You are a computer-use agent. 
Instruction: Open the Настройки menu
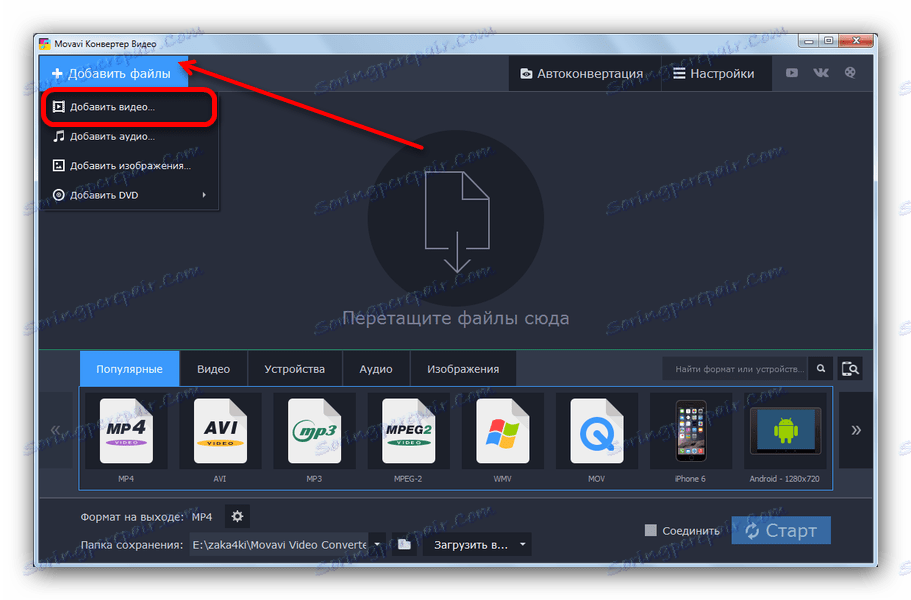point(714,74)
